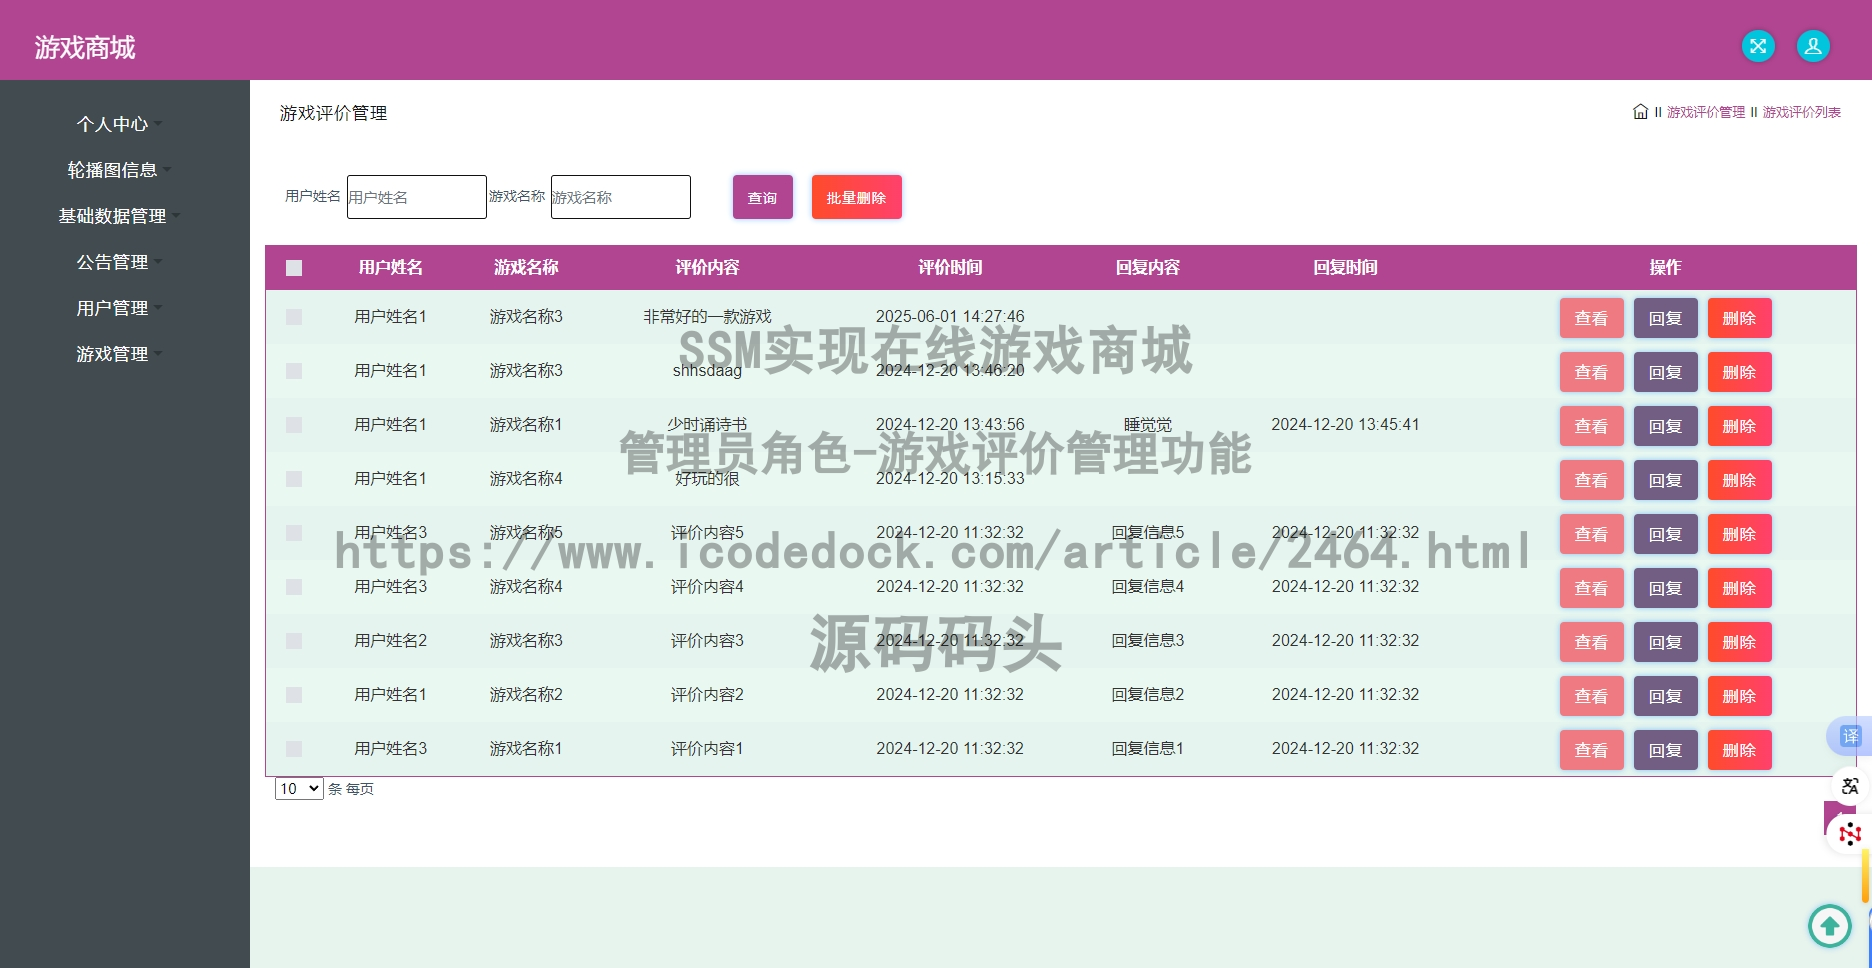Click 查看 for the shhsdaag row
The height and width of the screenshot is (968, 1872).
(1591, 372)
